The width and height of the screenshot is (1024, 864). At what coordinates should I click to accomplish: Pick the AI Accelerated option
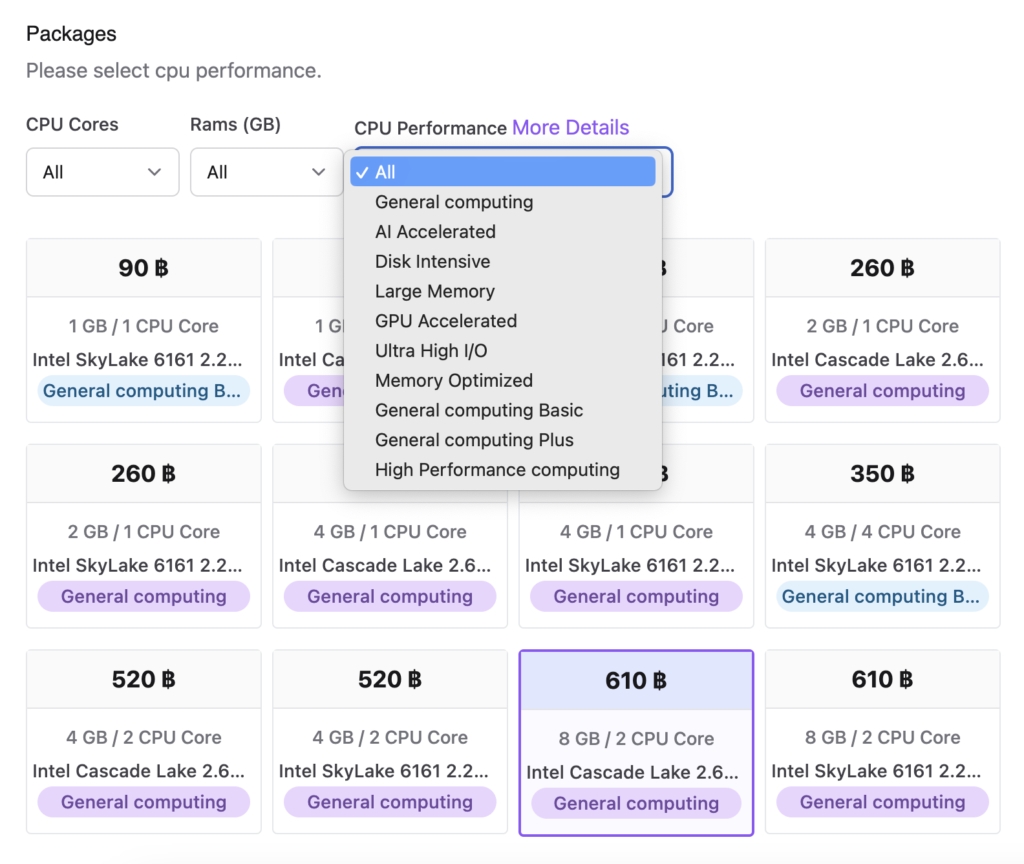click(435, 232)
